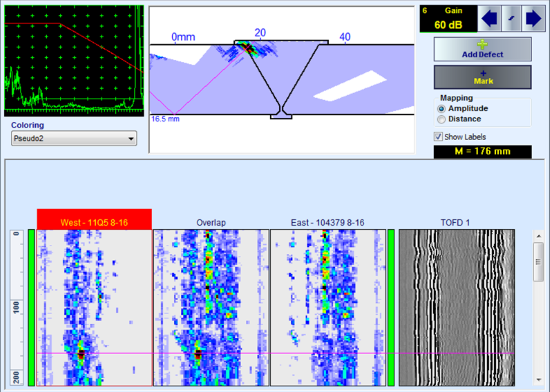Click the East C-scan map panel
Image resolution: width=550 pixels, height=392 pixels.
coord(328,308)
